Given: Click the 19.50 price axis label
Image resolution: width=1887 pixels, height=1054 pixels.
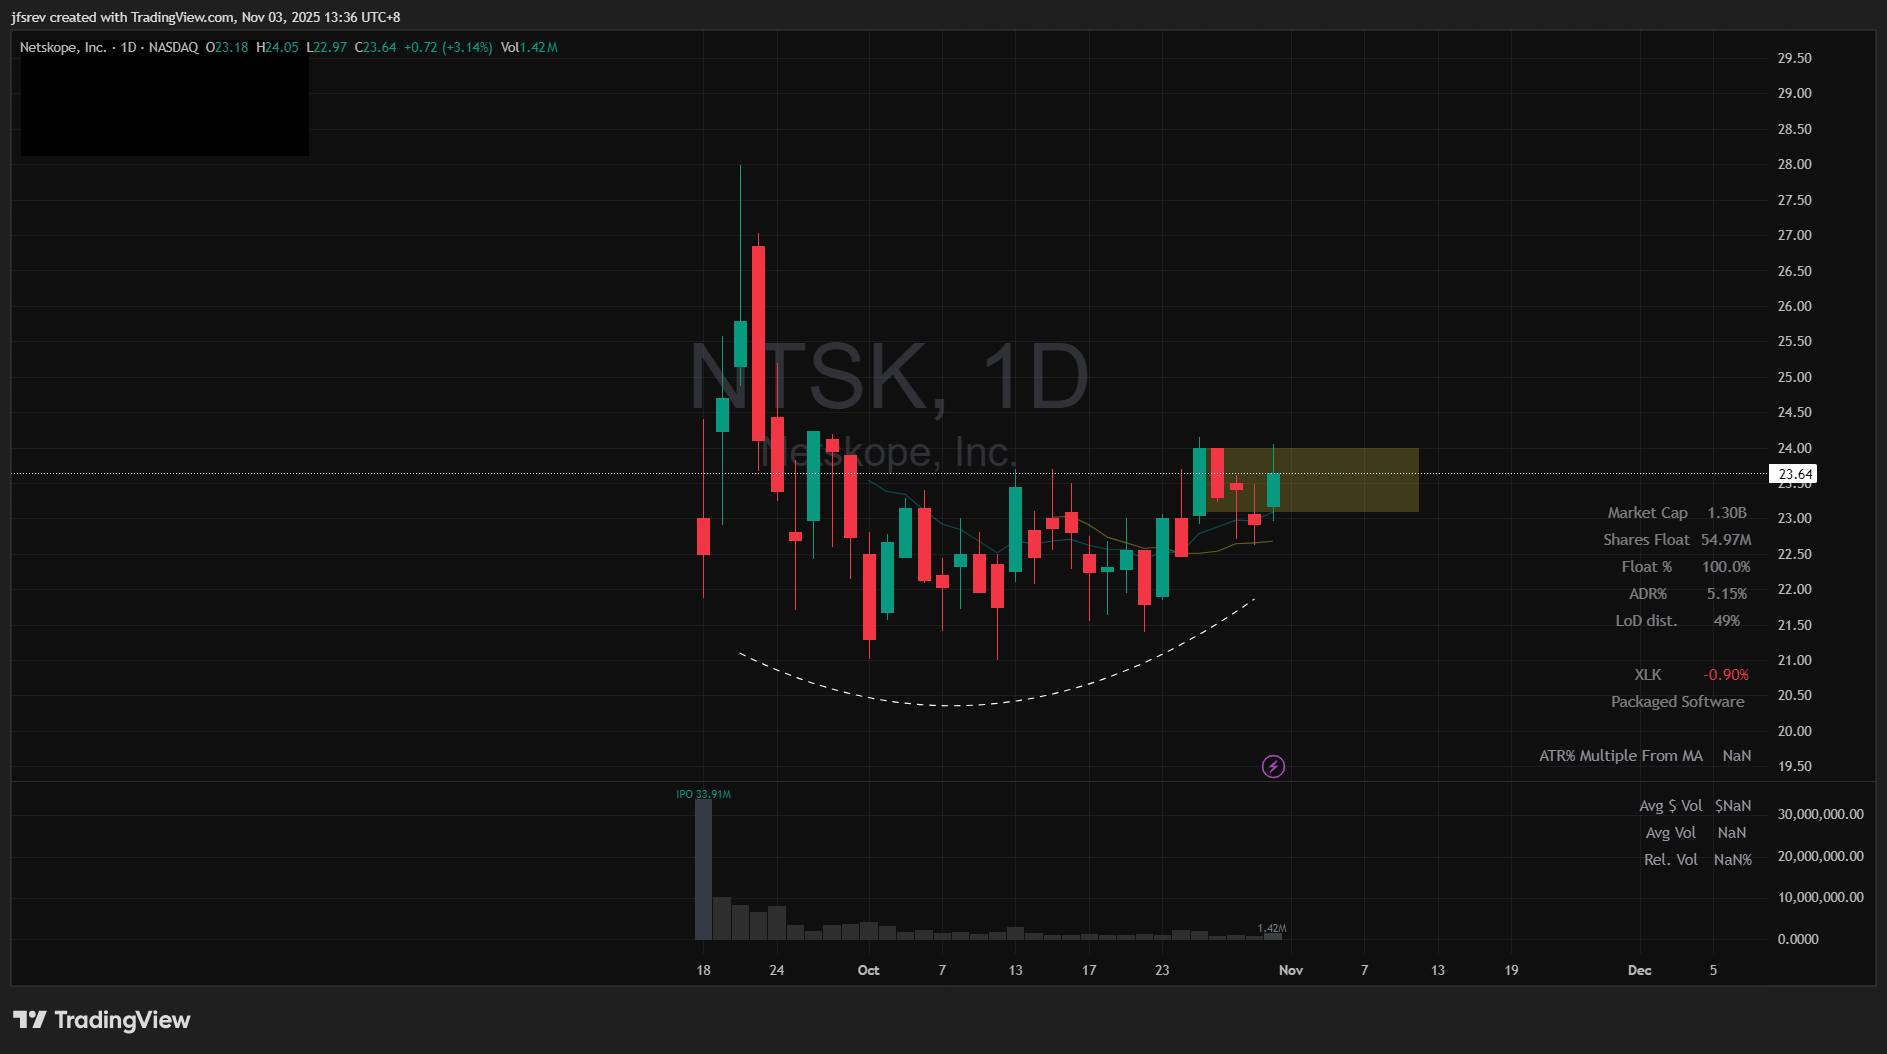Looking at the screenshot, I should pos(1794,766).
